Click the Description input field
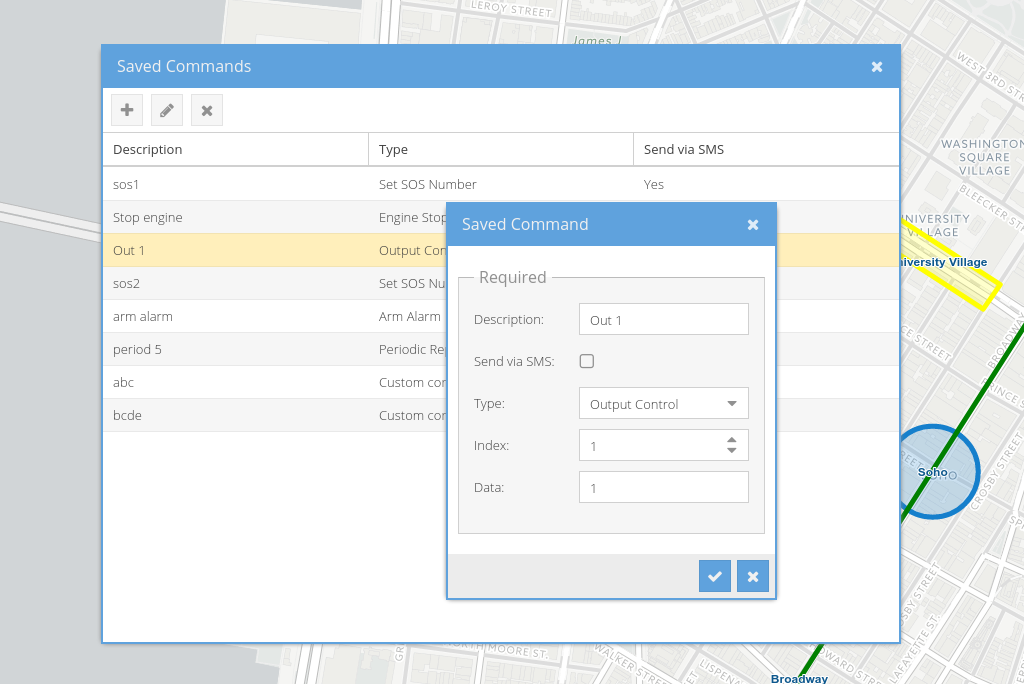The height and width of the screenshot is (684, 1024). point(663,320)
